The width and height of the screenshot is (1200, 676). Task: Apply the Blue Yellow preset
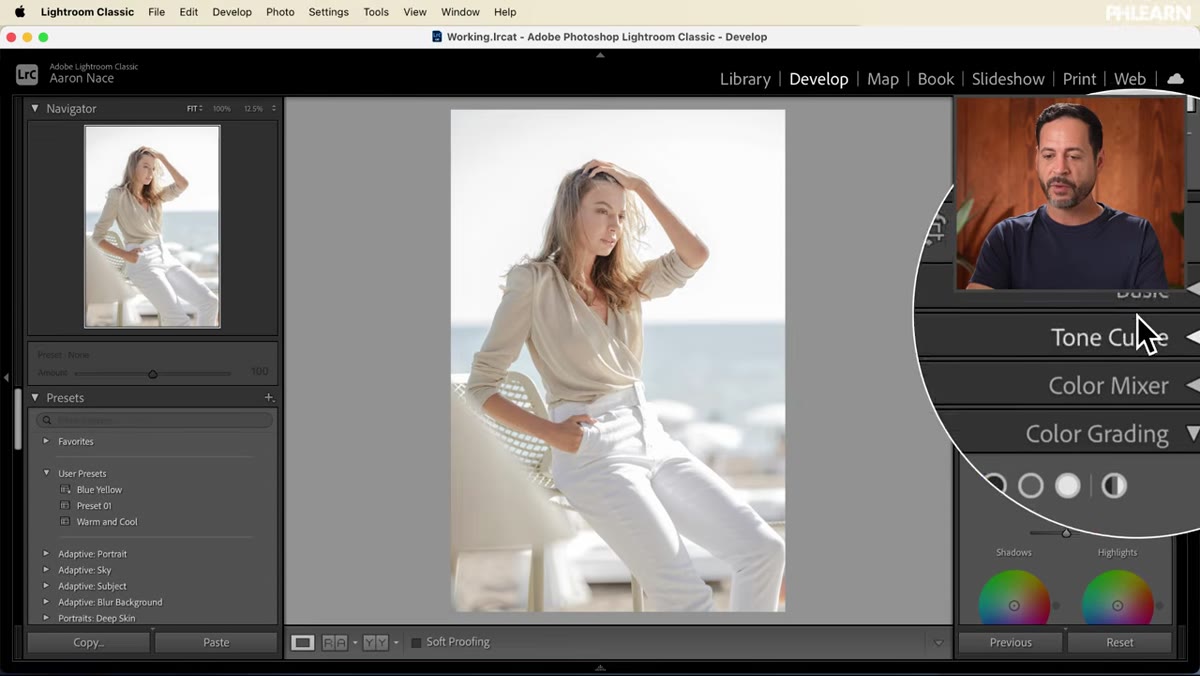[99, 490]
